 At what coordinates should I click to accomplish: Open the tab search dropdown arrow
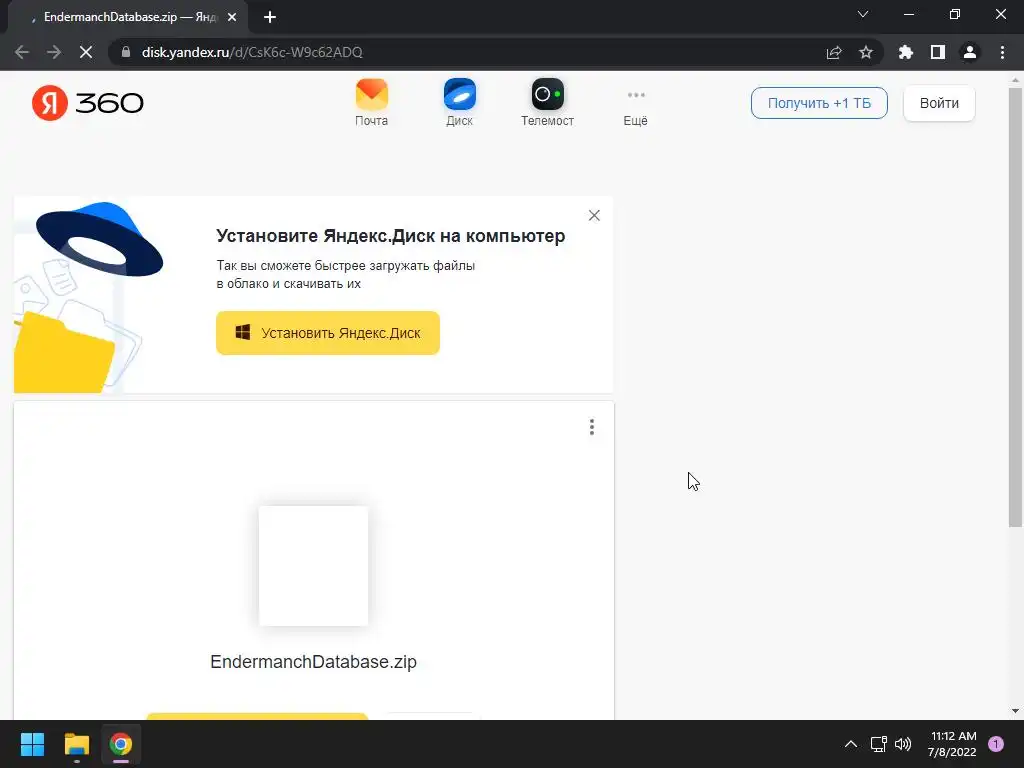[863, 14]
